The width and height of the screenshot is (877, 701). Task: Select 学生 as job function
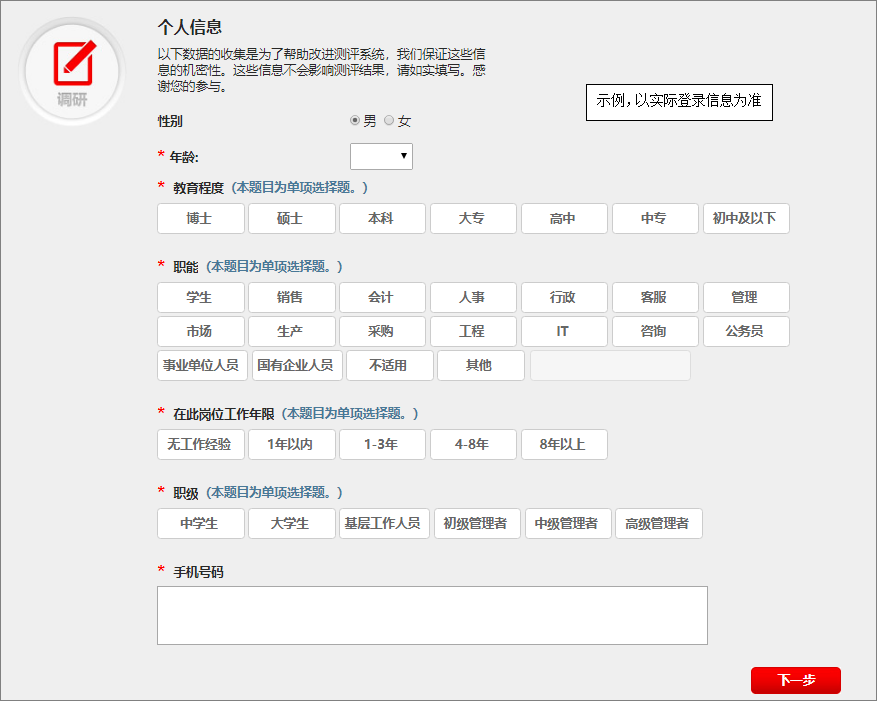click(201, 297)
